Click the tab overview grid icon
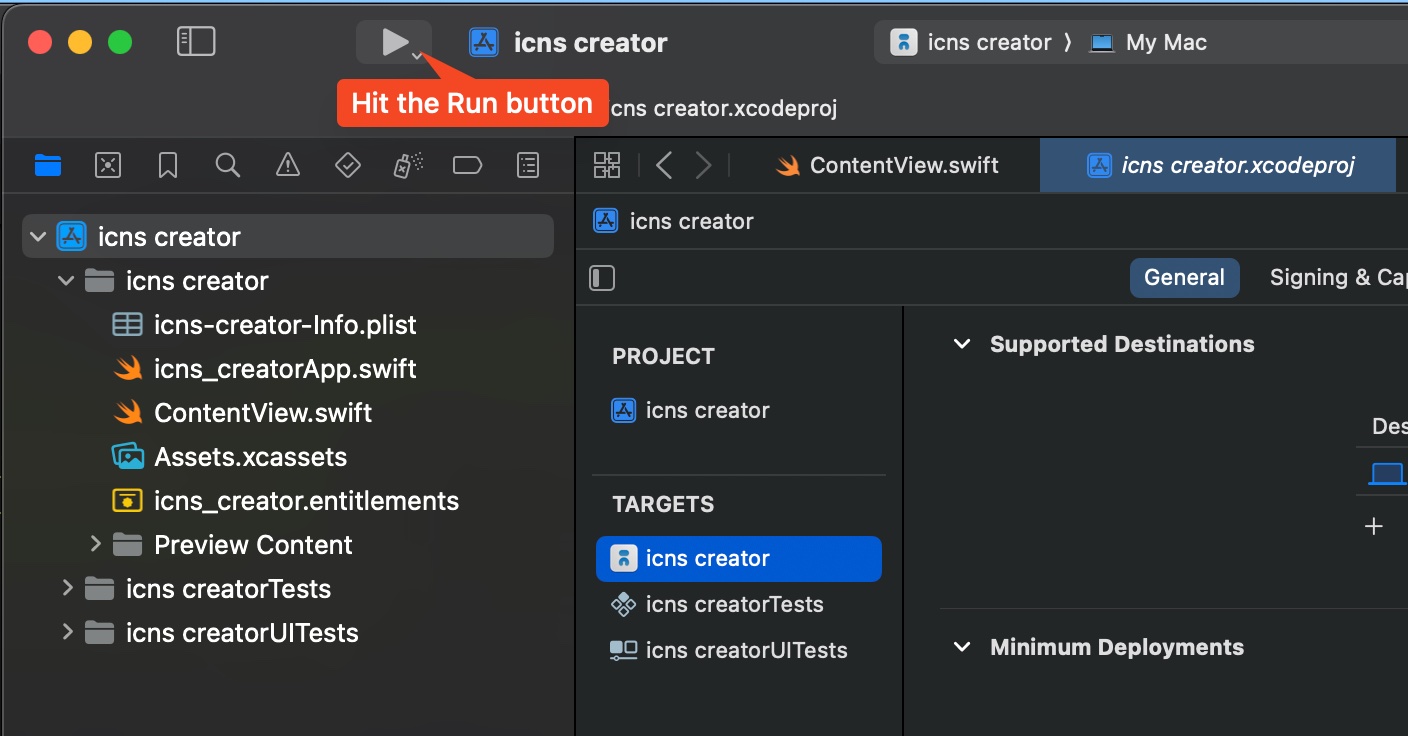1408x736 pixels. [x=607, y=164]
